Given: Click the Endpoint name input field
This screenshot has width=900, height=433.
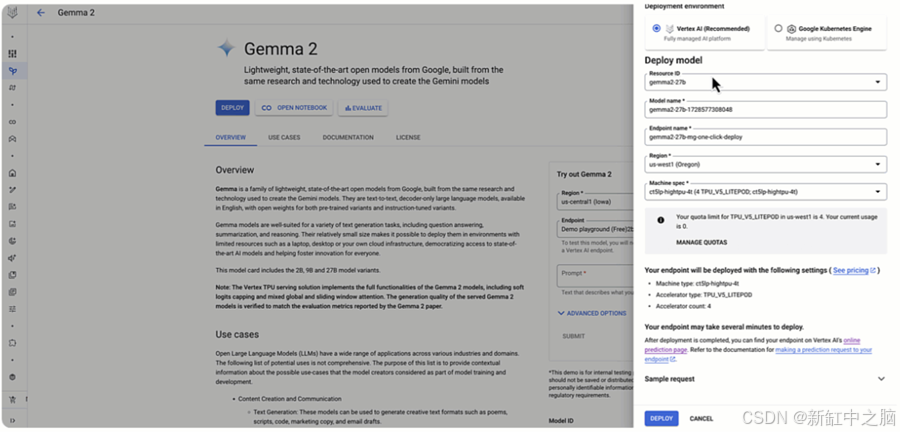Looking at the screenshot, I should 765,137.
